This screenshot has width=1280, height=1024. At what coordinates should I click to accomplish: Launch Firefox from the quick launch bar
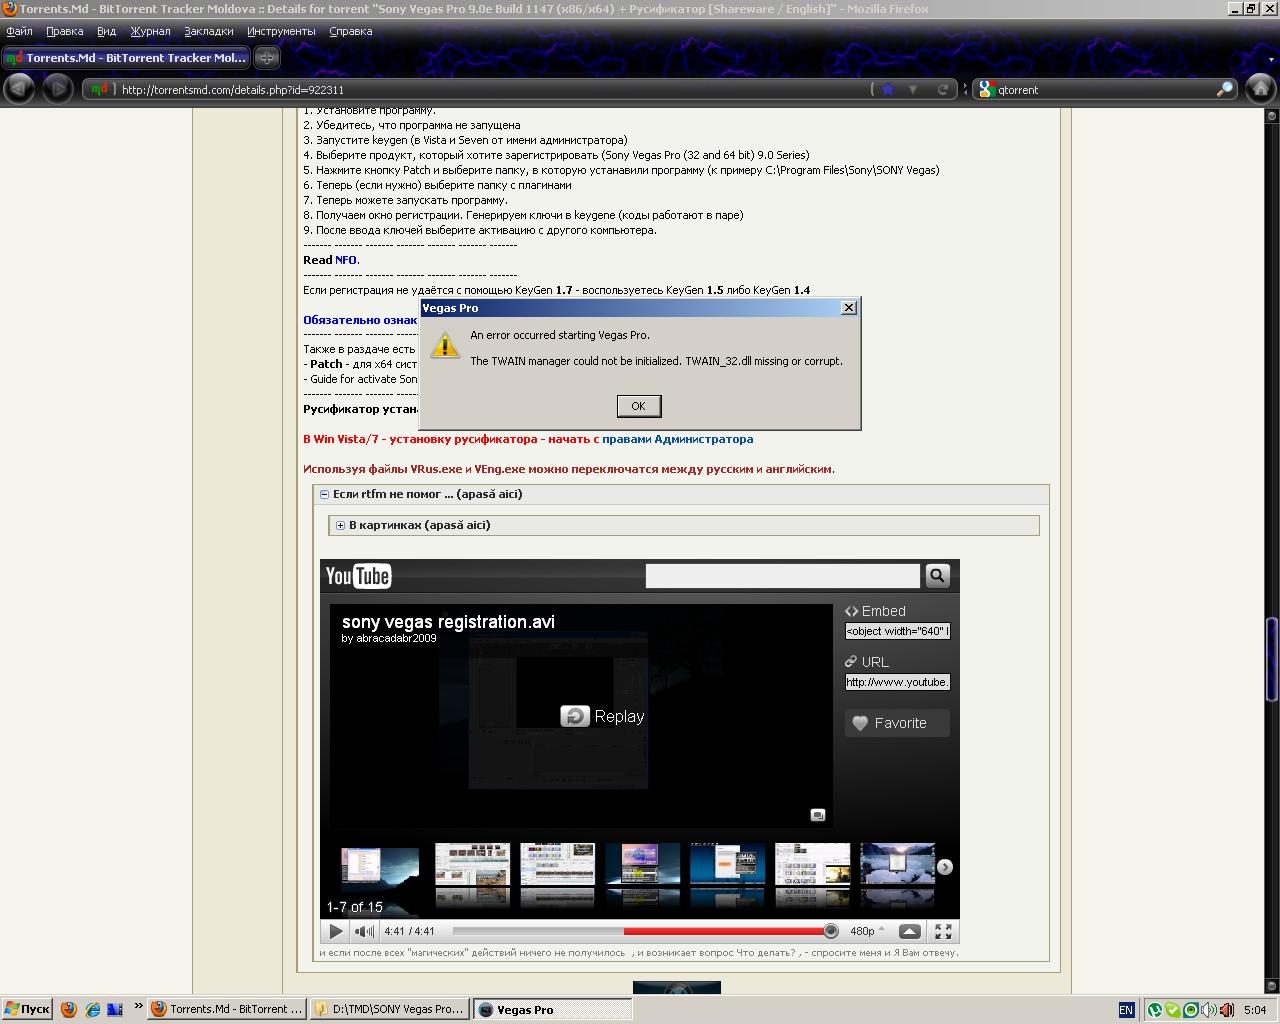[69, 1009]
